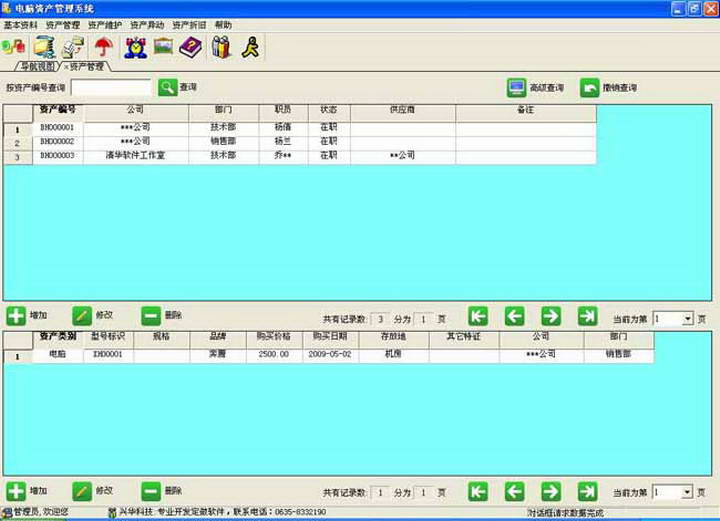Open the 资产折旧 menu
The width and height of the screenshot is (720, 521).
[x=189, y=25]
